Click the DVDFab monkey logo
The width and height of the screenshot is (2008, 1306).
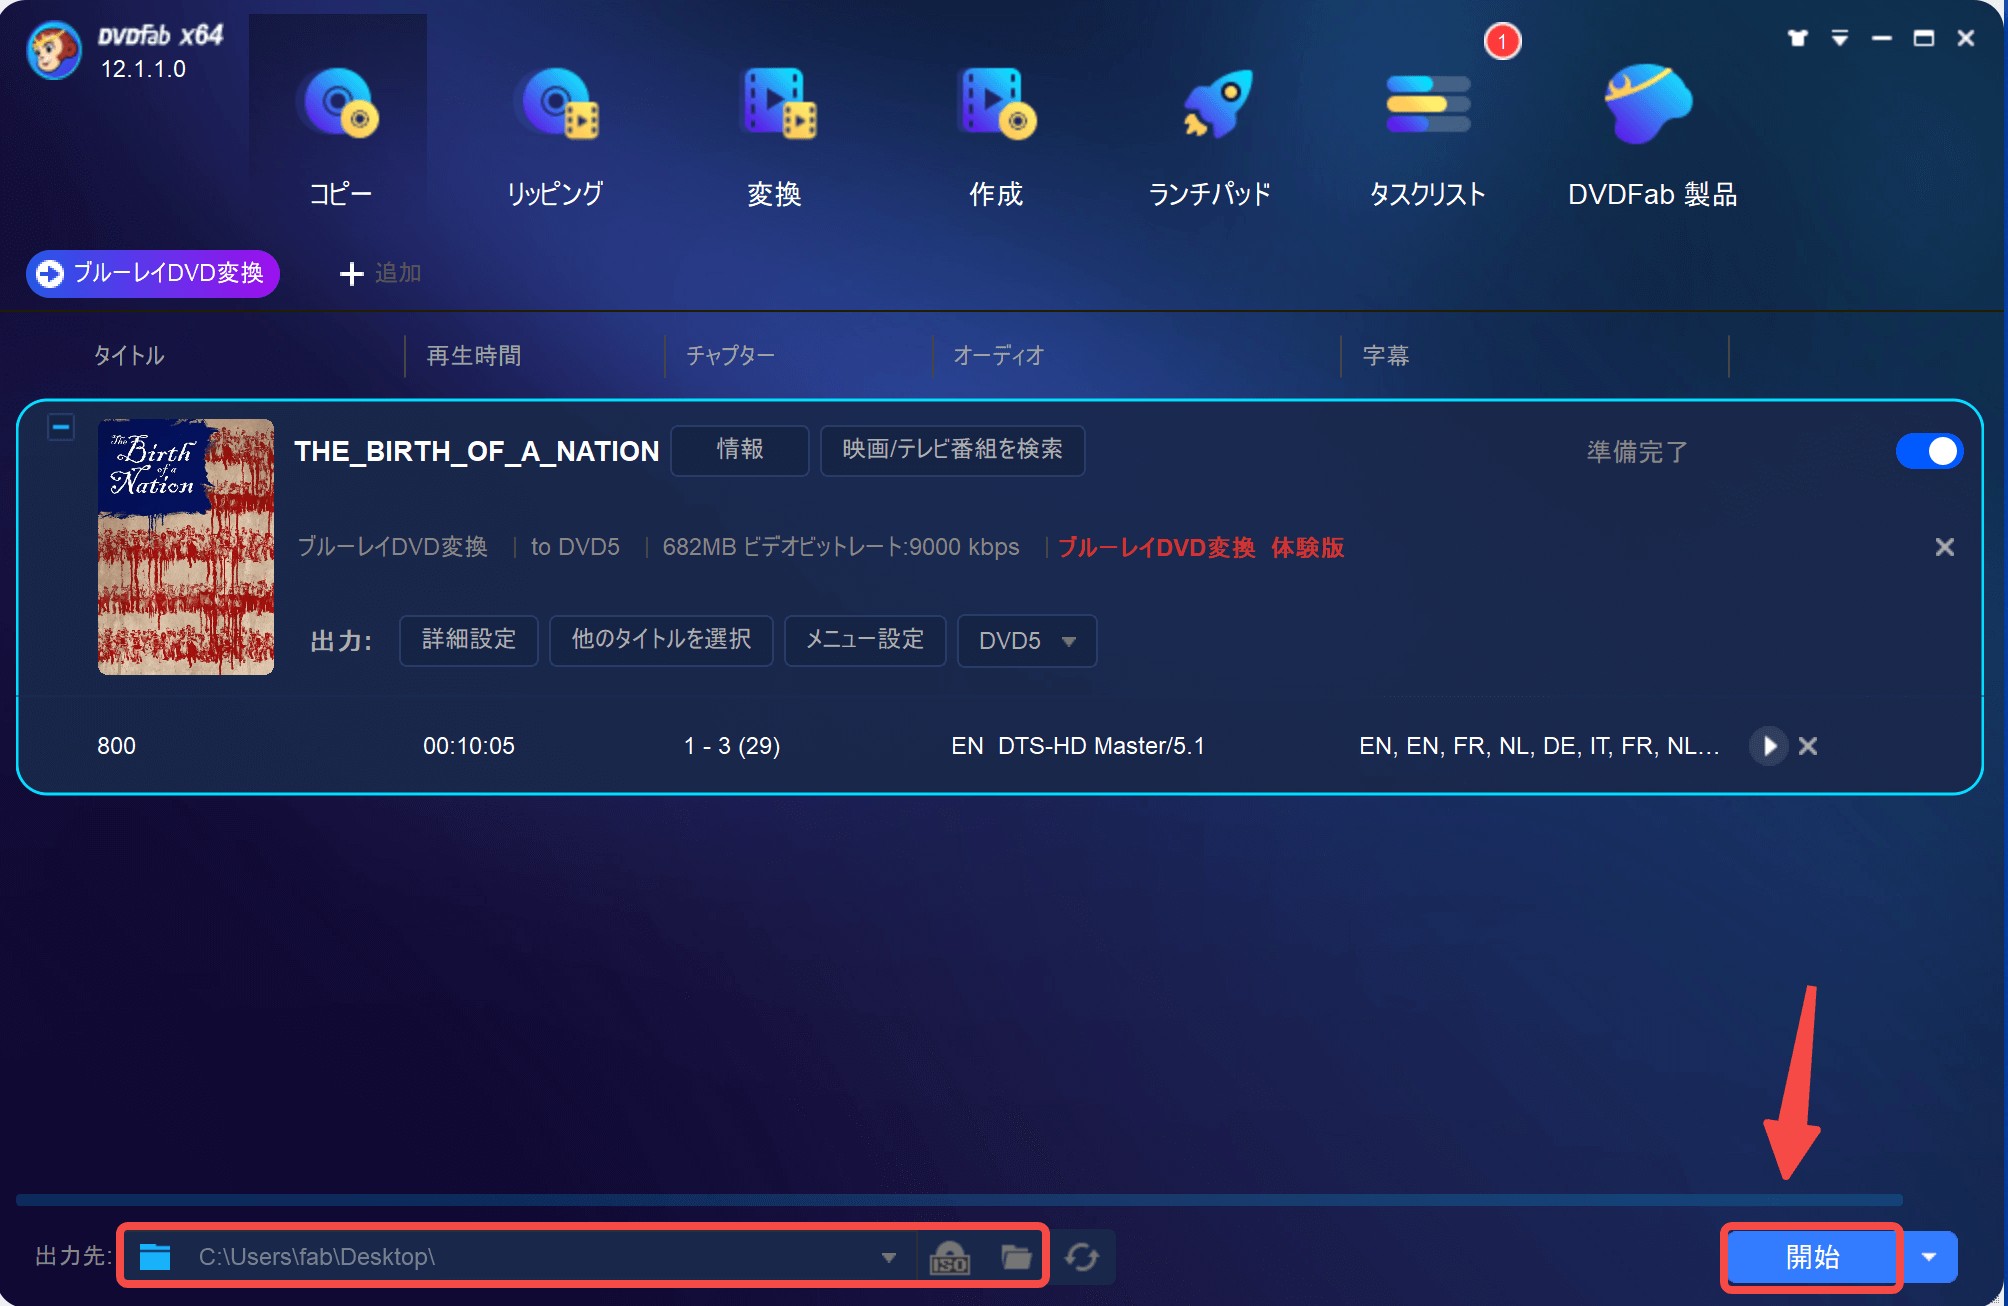click(54, 50)
